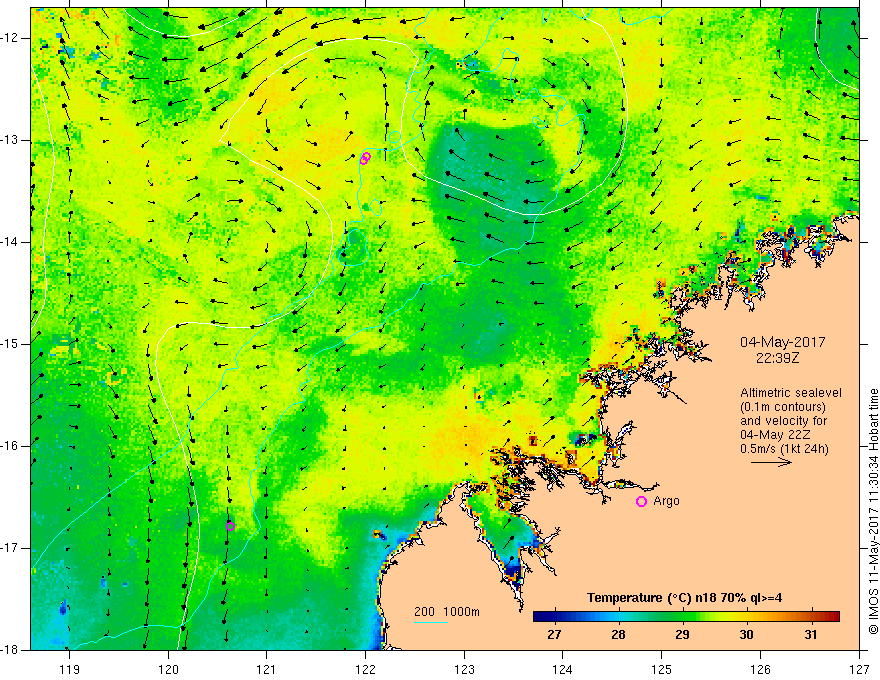
Task: Click the '(0.1m contours)' text
Action: pyautogui.click(x=783, y=407)
